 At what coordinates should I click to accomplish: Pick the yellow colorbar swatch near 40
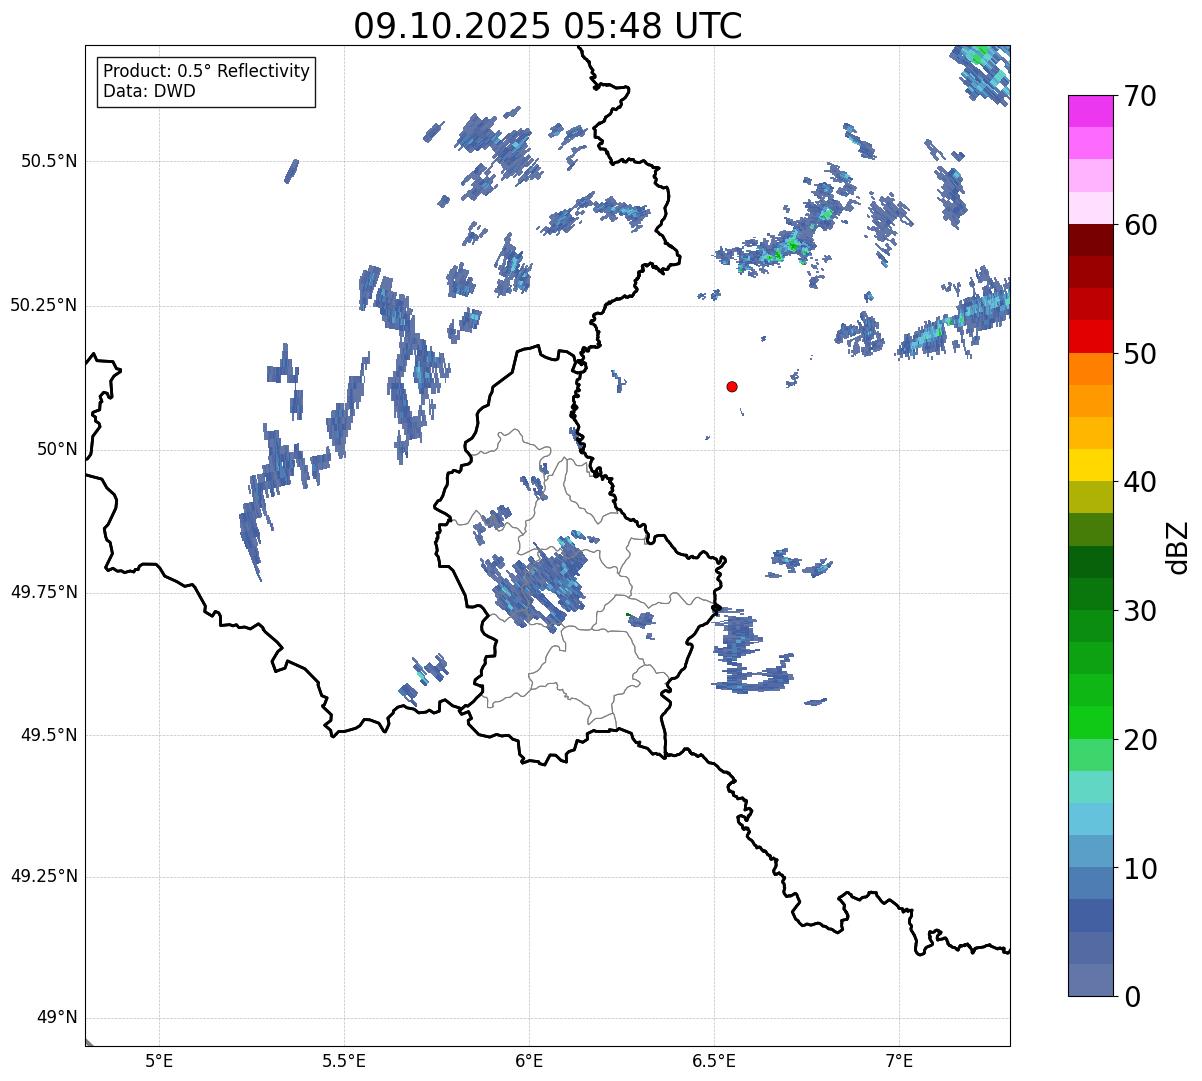coord(1091,465)
